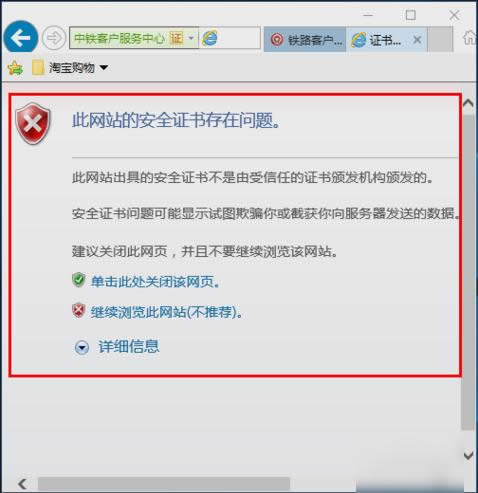Click the 单击此处关闭该网页 link

[x=155, y=282]
